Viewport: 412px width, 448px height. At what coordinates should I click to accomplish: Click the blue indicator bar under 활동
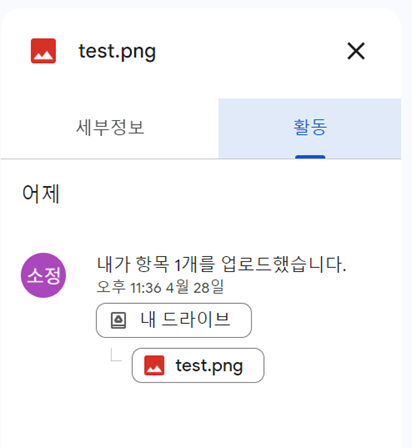(x=310, y=157)
